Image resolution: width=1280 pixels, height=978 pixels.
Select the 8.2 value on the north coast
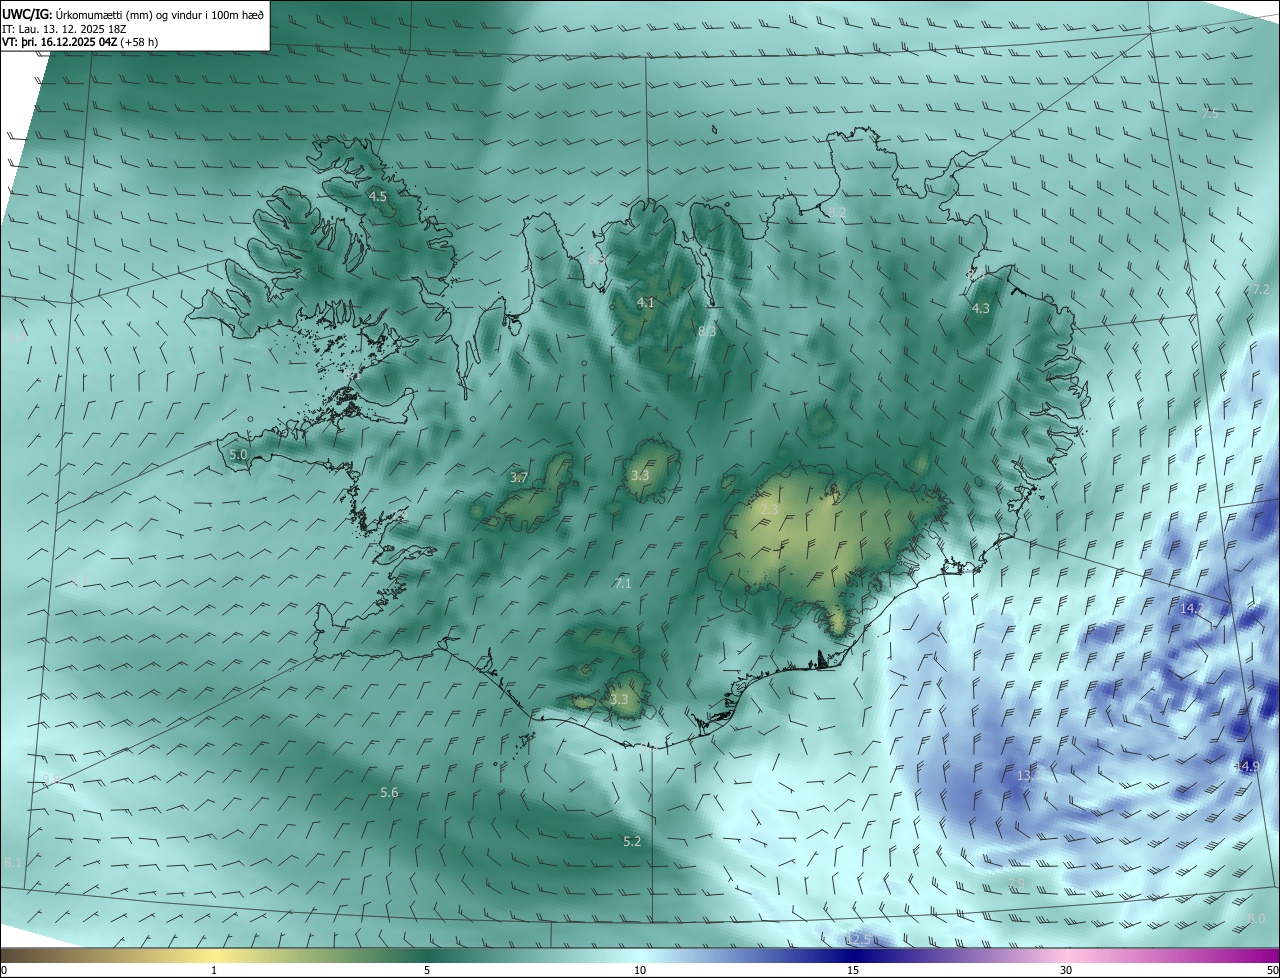[x=837, y=212]
